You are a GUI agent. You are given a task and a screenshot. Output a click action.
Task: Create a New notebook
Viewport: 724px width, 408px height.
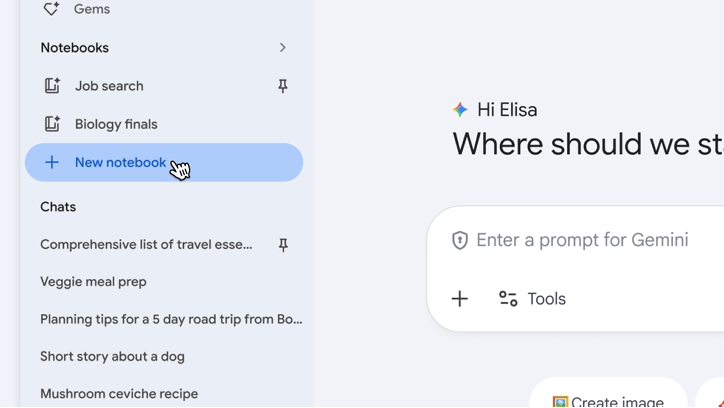tap(120, 162)
